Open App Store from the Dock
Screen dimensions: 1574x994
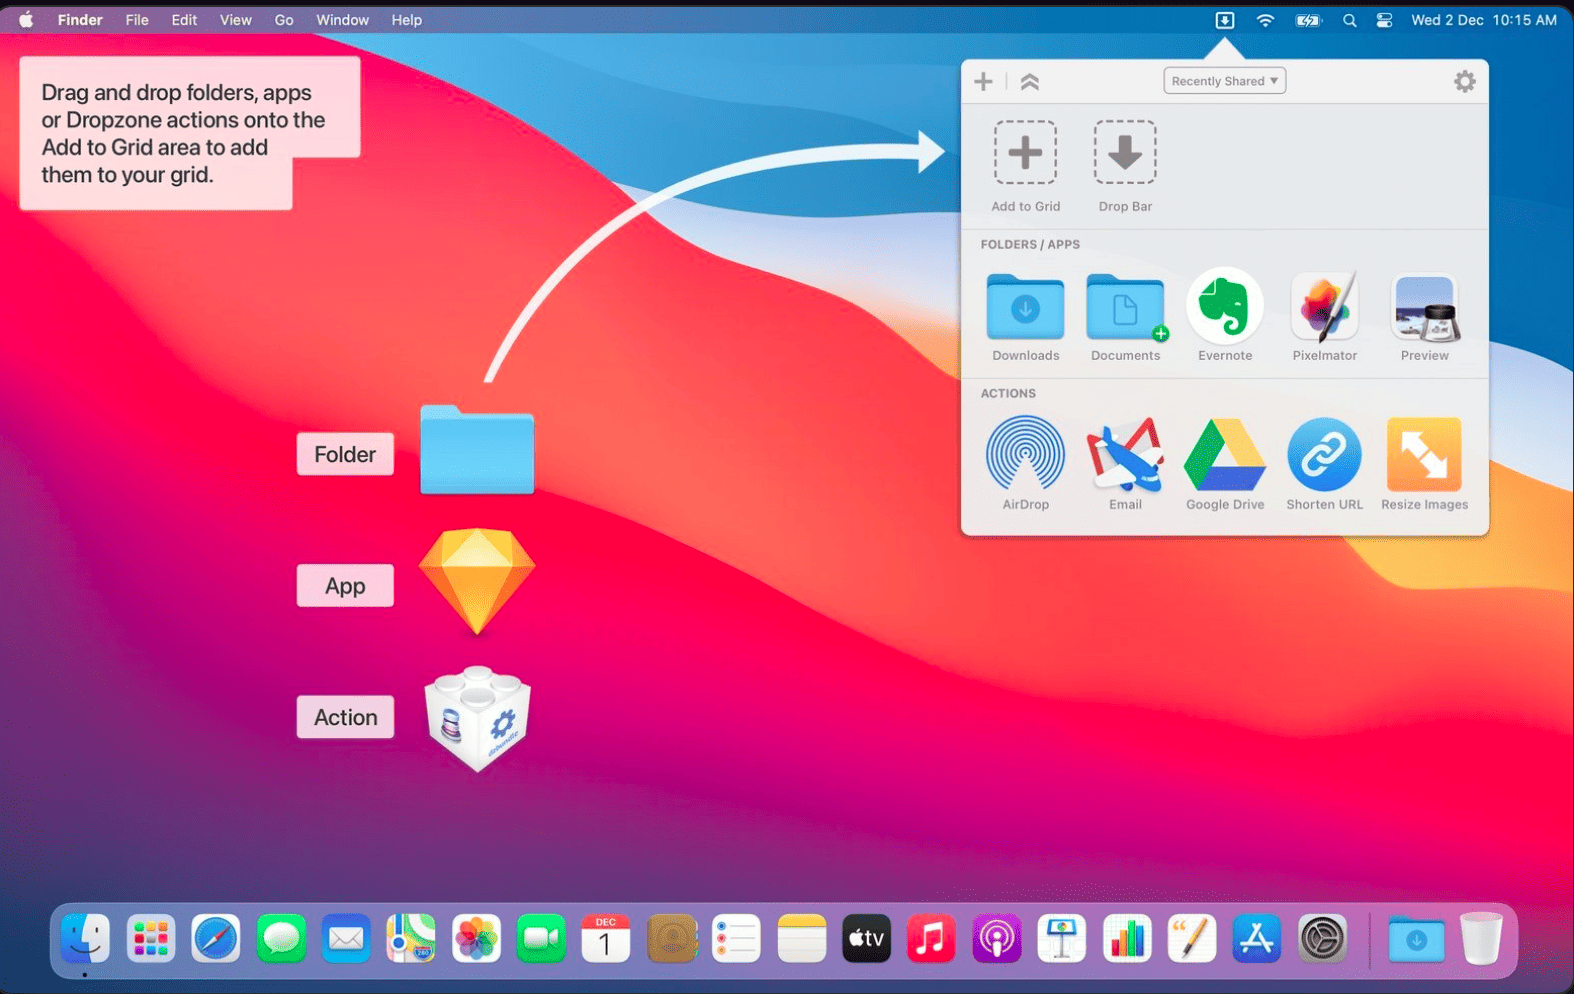tap(1256, 939)
